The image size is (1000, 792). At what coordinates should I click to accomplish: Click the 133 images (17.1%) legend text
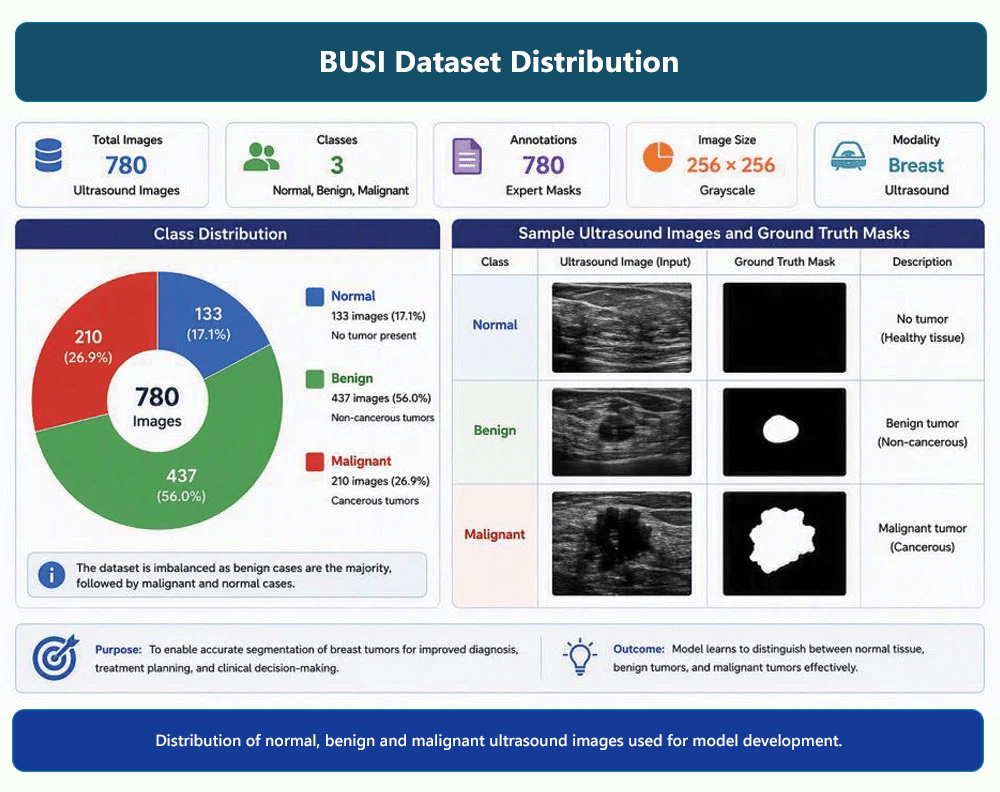[378, 316]
